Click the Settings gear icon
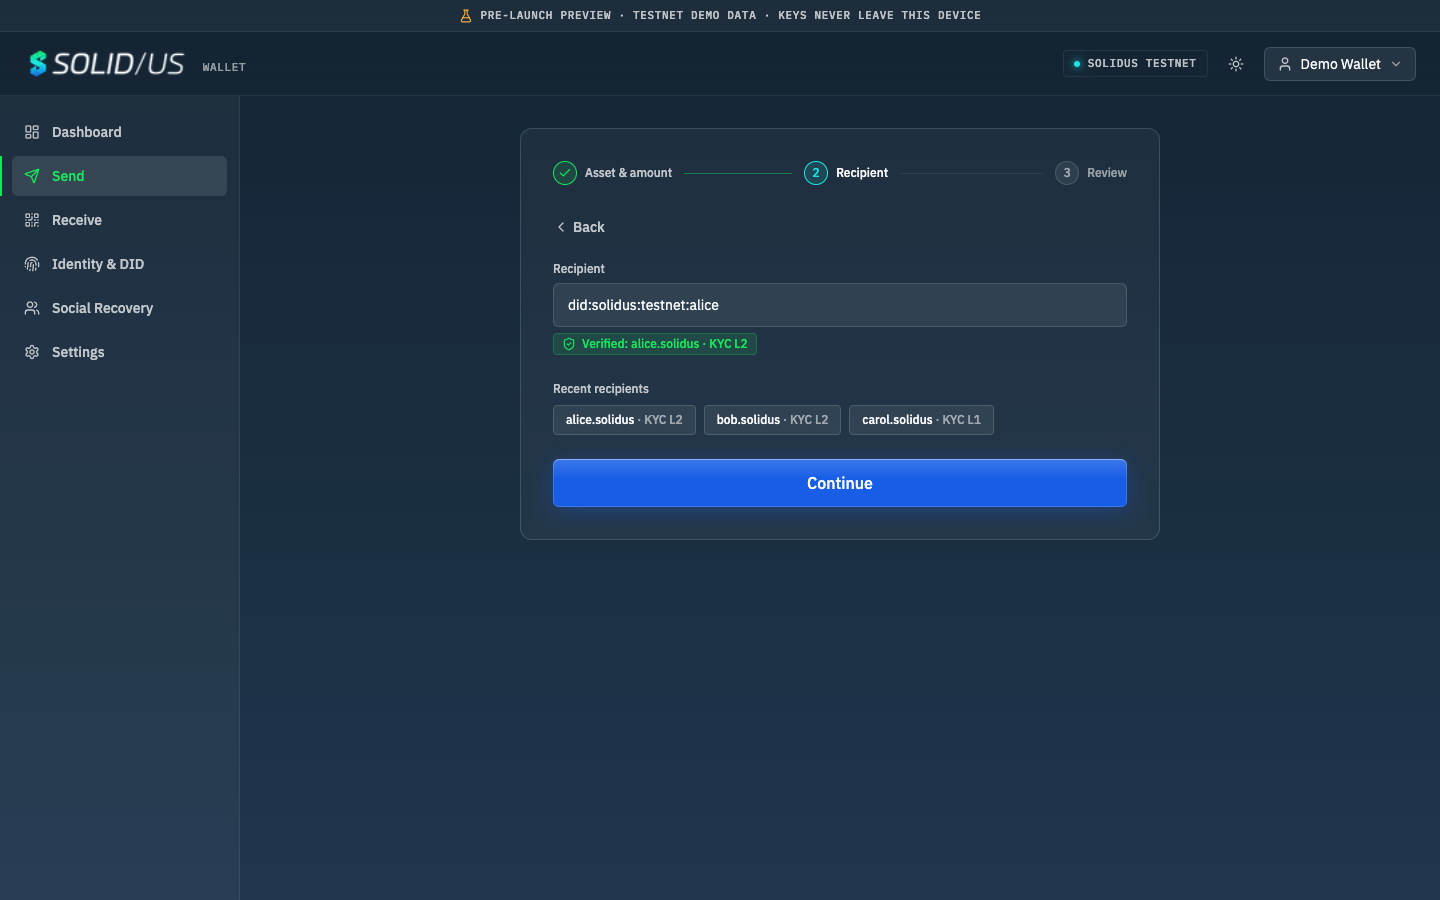 coord(32,352)
